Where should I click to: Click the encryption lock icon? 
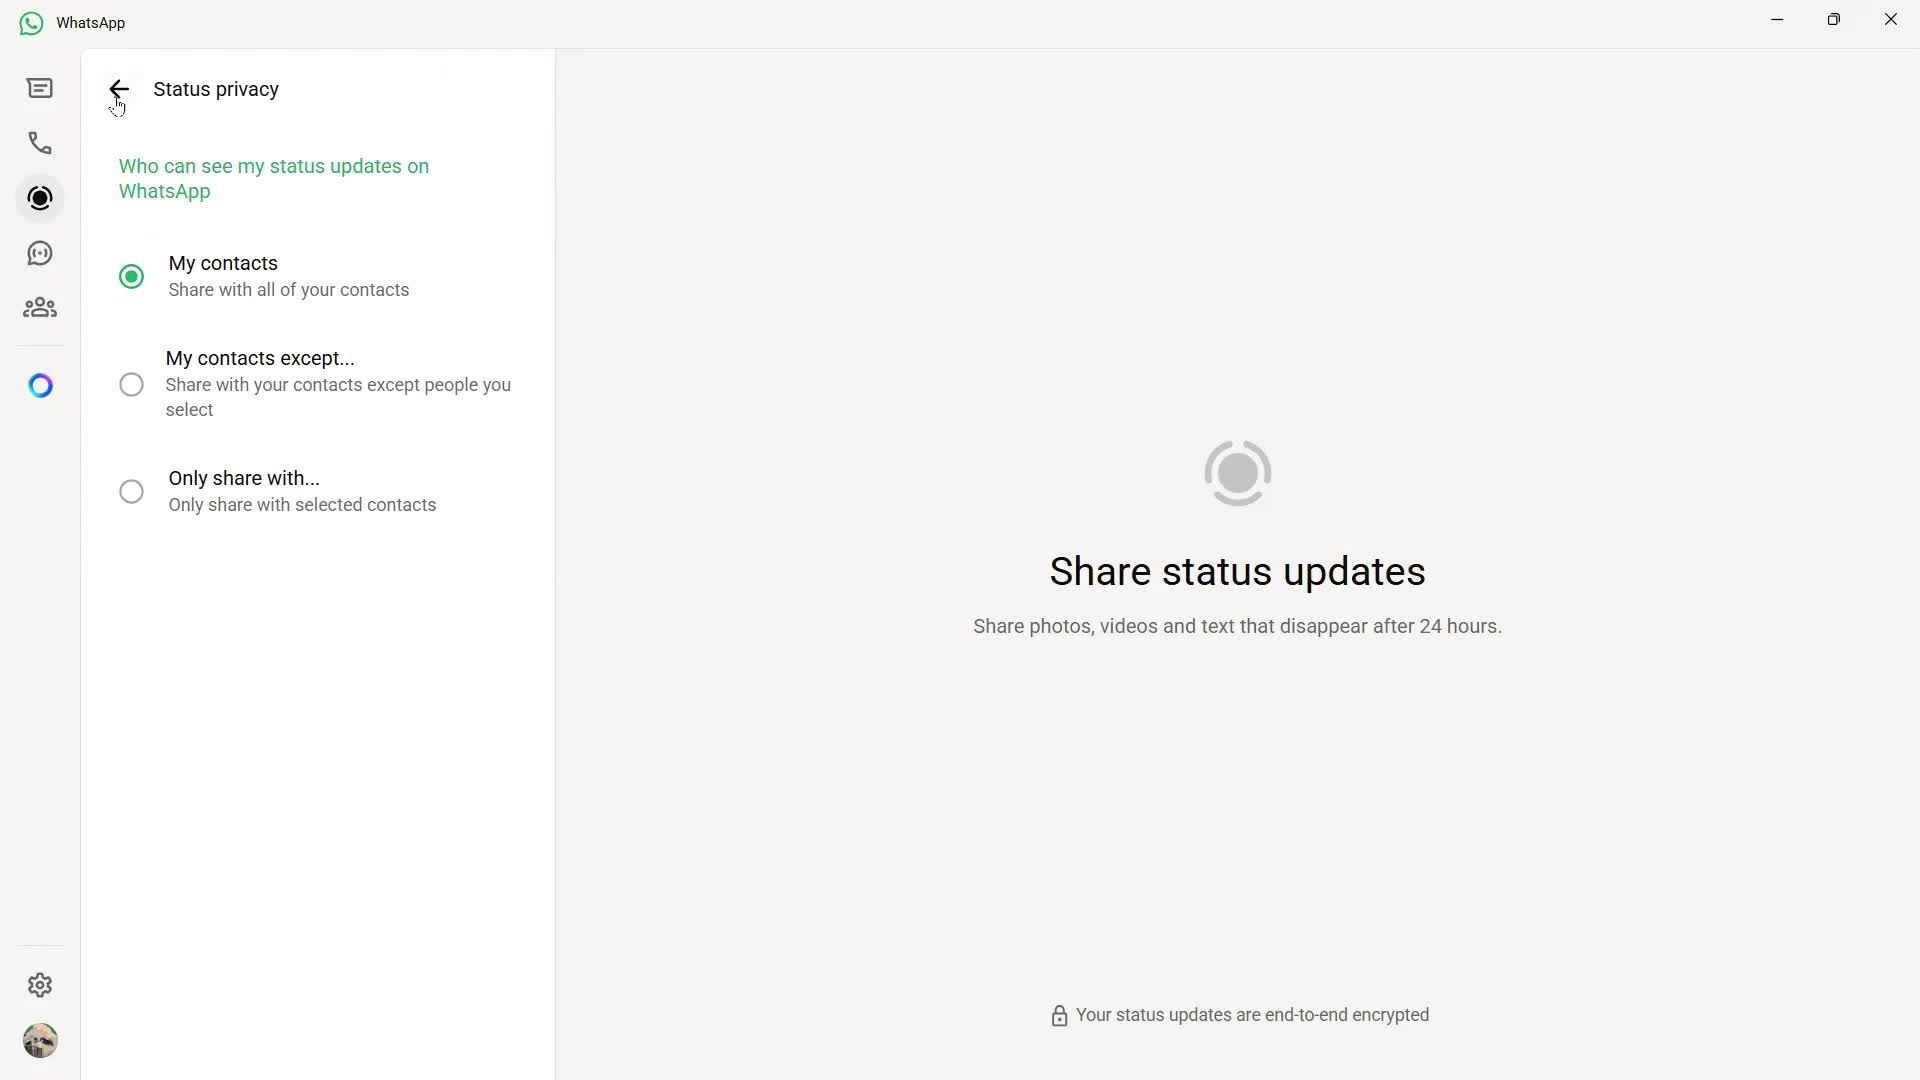coord(1059,1016)
